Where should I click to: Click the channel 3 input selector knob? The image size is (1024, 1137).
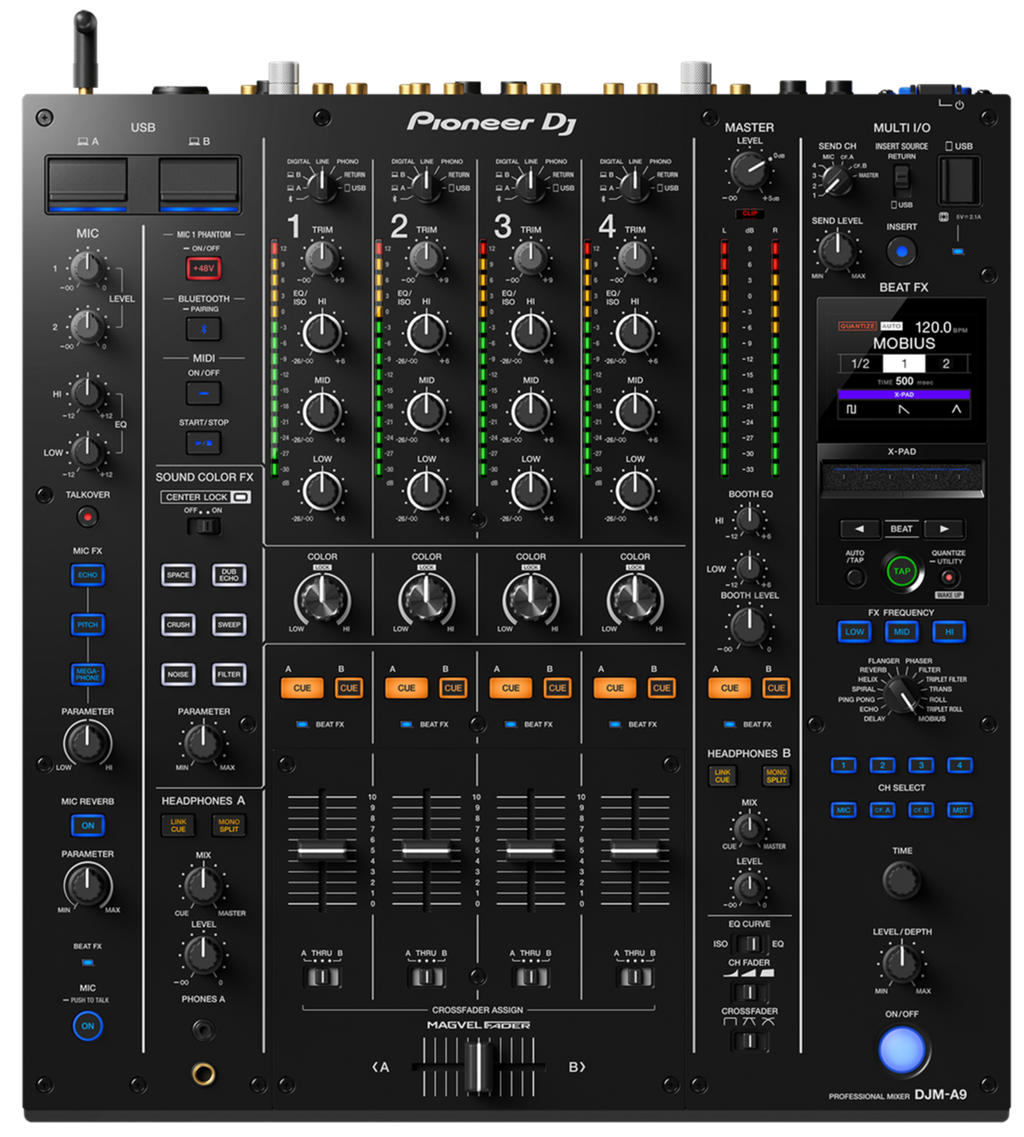tap(531, 185)
